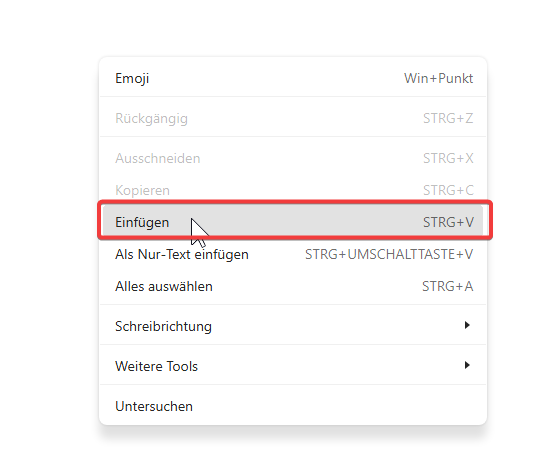Choose the greyed-out Rückgängig entry
This screenshot has width=542, height=461.
[x=293, y=118]
